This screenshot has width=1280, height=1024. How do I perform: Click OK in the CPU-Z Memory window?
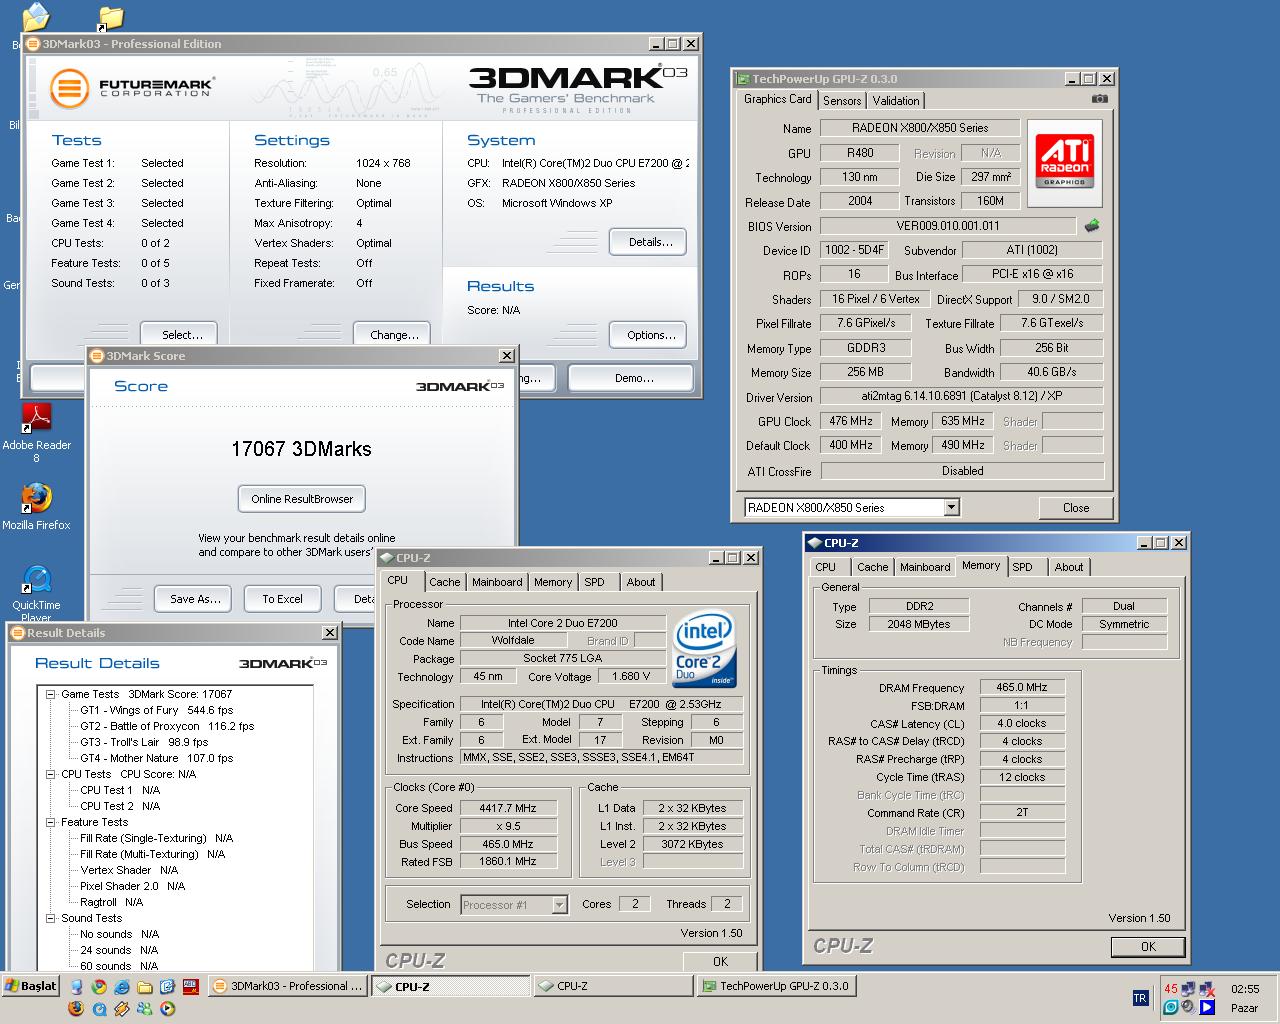point(1148,947)
